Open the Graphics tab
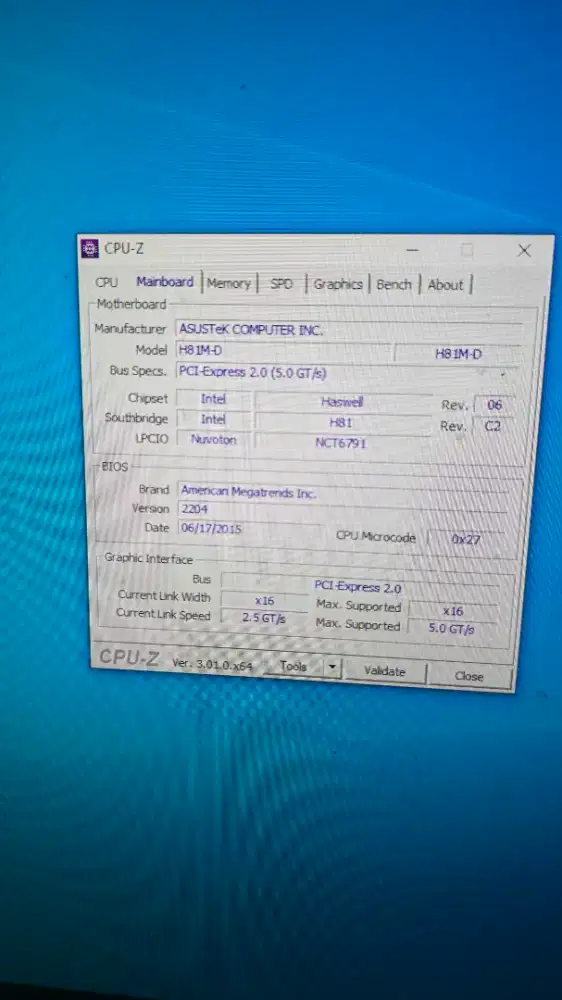This screenshot has height=1000, width=562. (x=338, y=284)
